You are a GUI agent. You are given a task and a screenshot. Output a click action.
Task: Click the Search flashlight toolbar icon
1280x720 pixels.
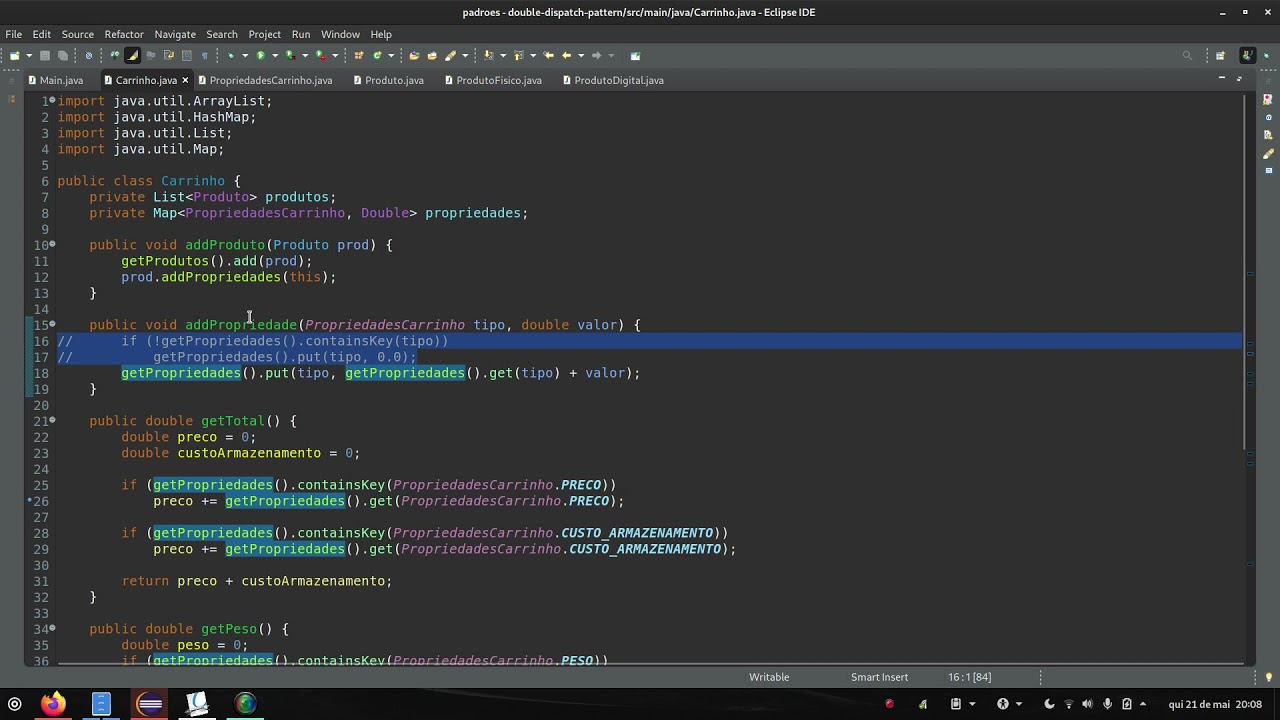[450, 56]
